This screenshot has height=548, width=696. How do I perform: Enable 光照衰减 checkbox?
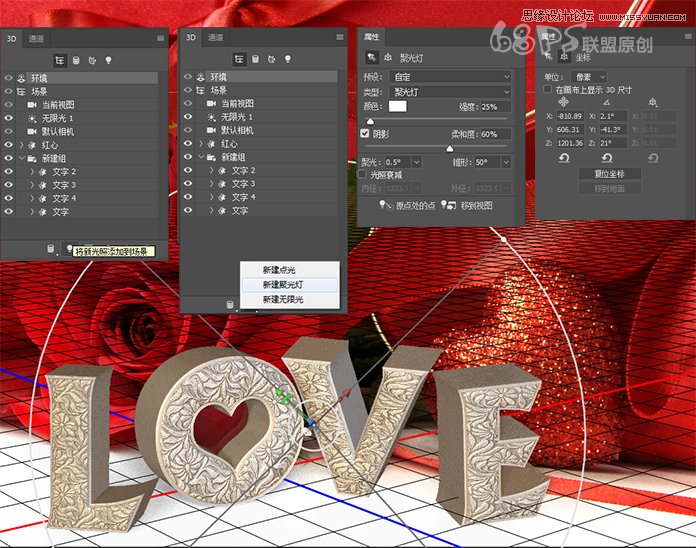coord(363,174)
